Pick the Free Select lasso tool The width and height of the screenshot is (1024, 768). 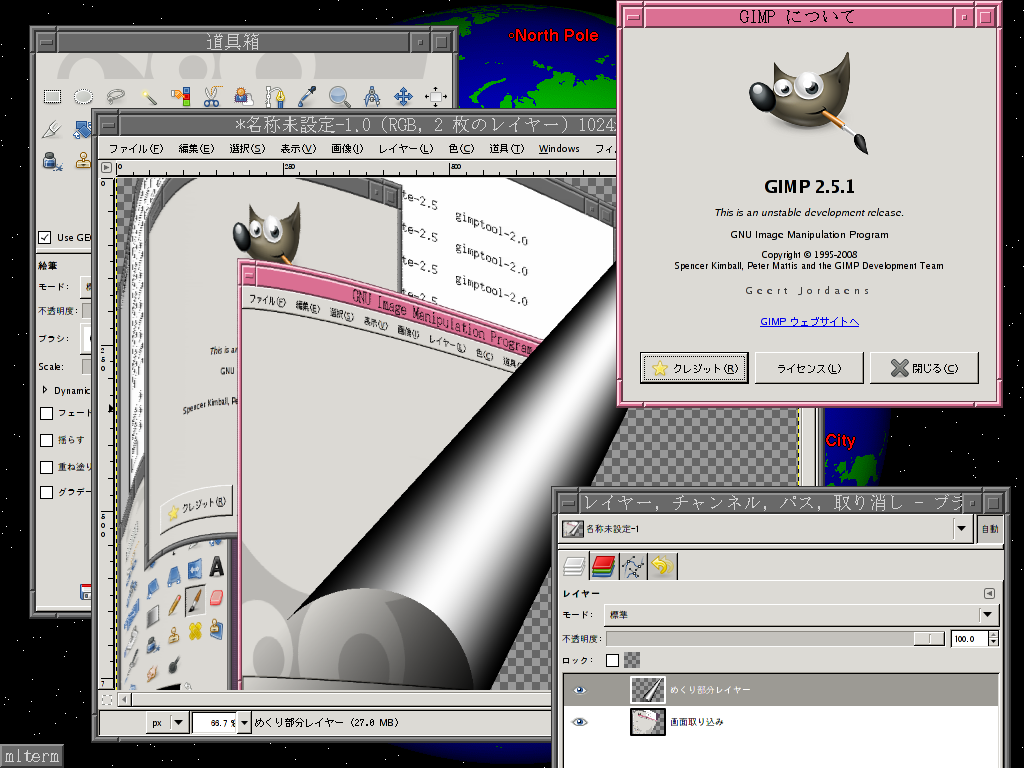coord(116,97)
